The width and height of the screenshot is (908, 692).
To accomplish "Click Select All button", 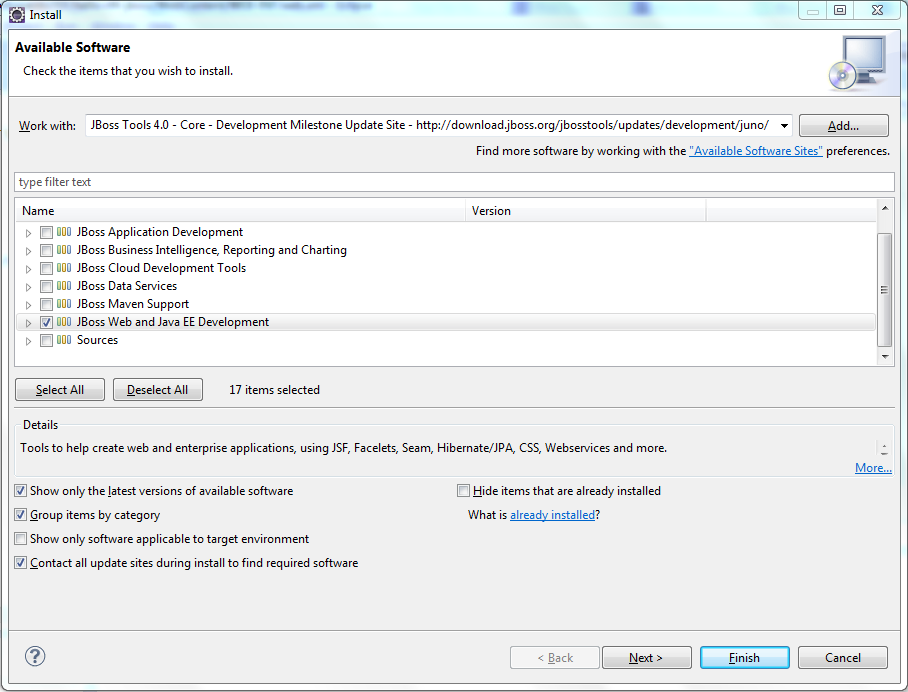I will 60,390.
